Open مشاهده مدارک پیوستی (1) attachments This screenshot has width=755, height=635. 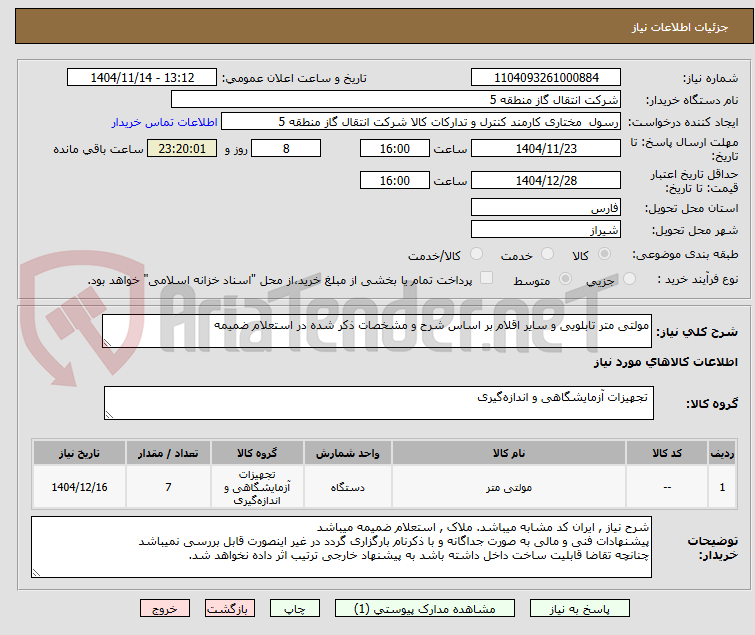[425, 609]
